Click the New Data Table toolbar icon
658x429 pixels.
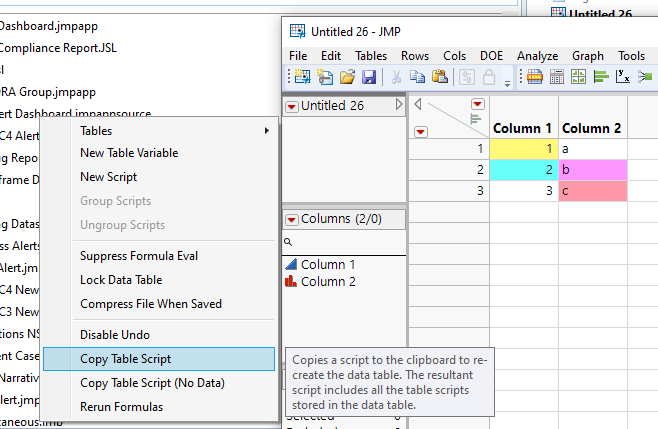(x=302, y=77)
